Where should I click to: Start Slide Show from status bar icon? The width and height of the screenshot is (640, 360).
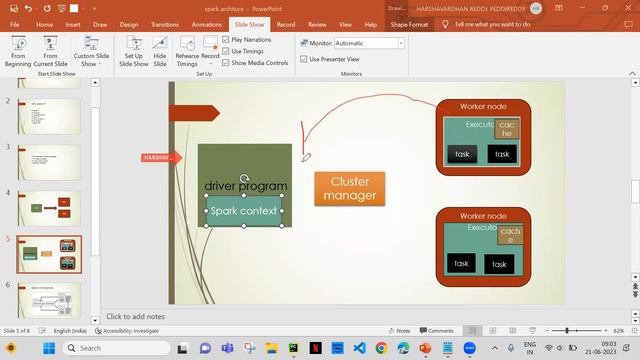click(533, 331)
